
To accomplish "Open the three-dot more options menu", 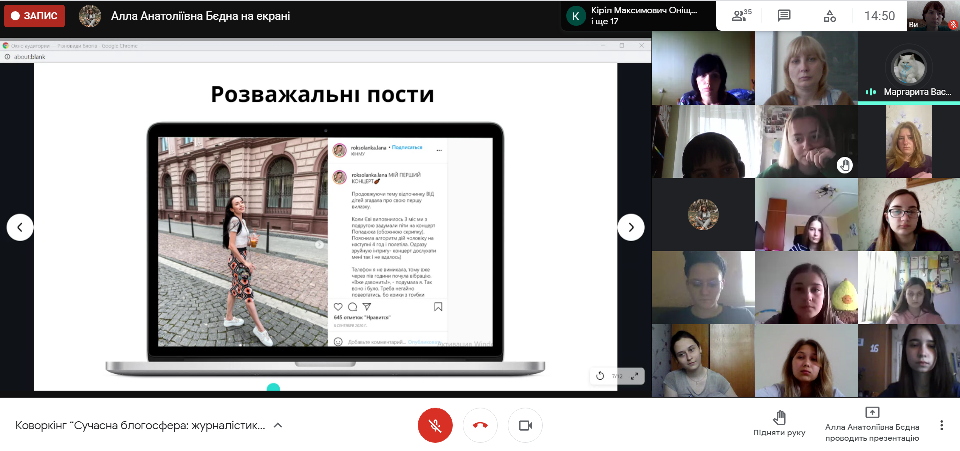I will 942,425.
